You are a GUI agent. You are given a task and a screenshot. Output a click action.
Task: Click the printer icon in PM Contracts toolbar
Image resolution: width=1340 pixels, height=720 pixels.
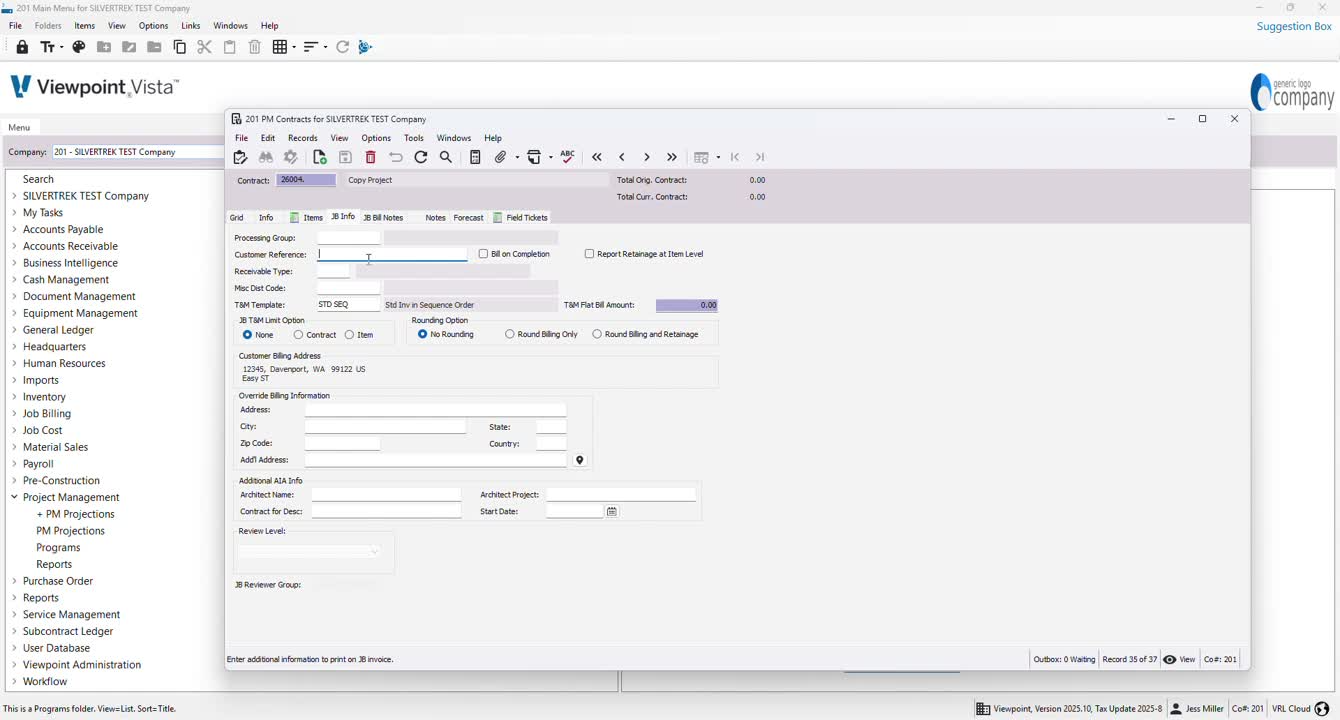click(x=535, y=157)
